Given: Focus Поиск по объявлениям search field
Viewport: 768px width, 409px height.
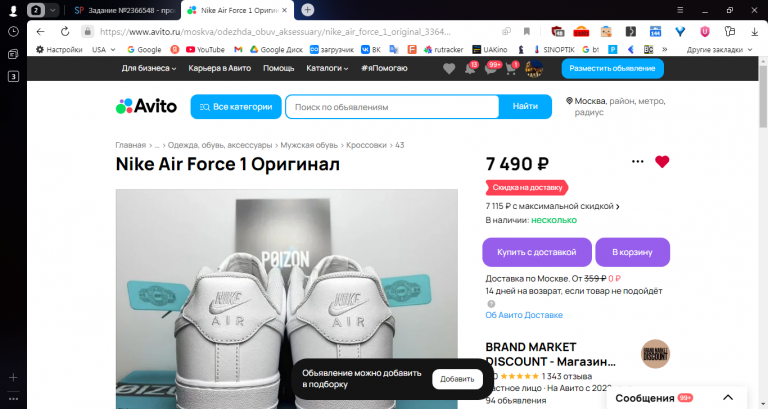Looking at the screenshot, I should point(392,107).
